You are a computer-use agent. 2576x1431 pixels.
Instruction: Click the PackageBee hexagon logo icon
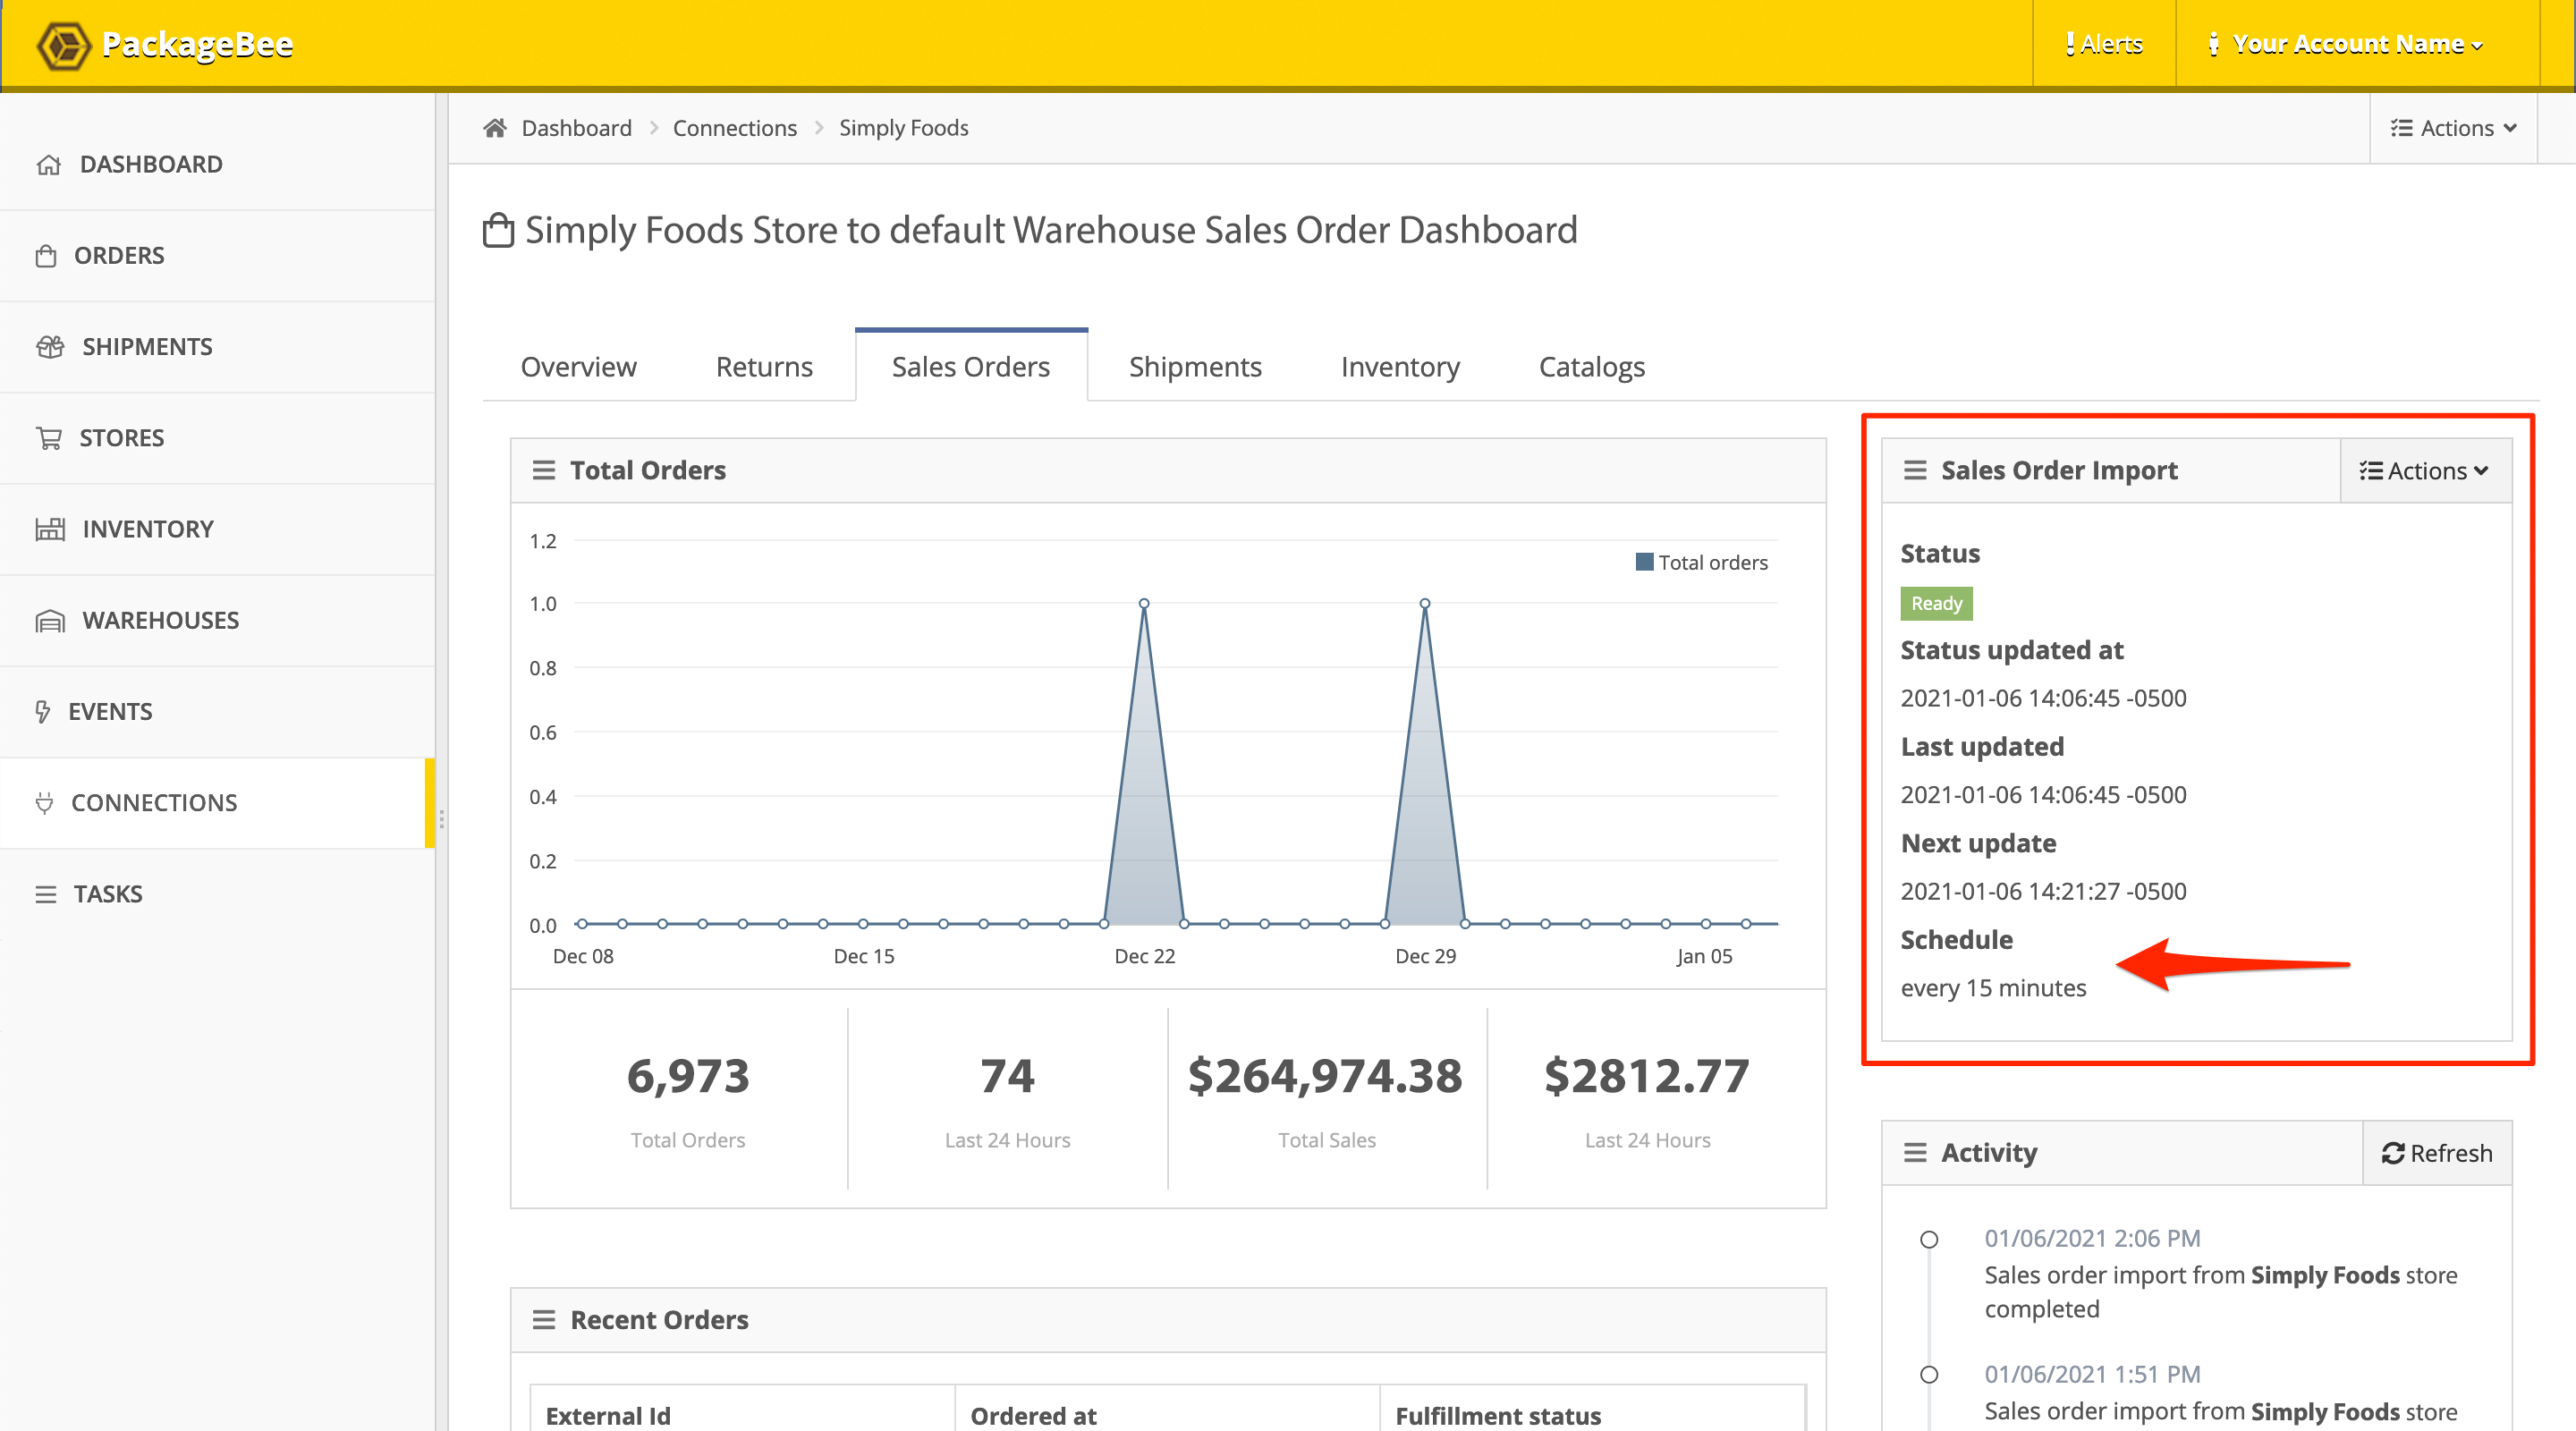click(63, 45)
